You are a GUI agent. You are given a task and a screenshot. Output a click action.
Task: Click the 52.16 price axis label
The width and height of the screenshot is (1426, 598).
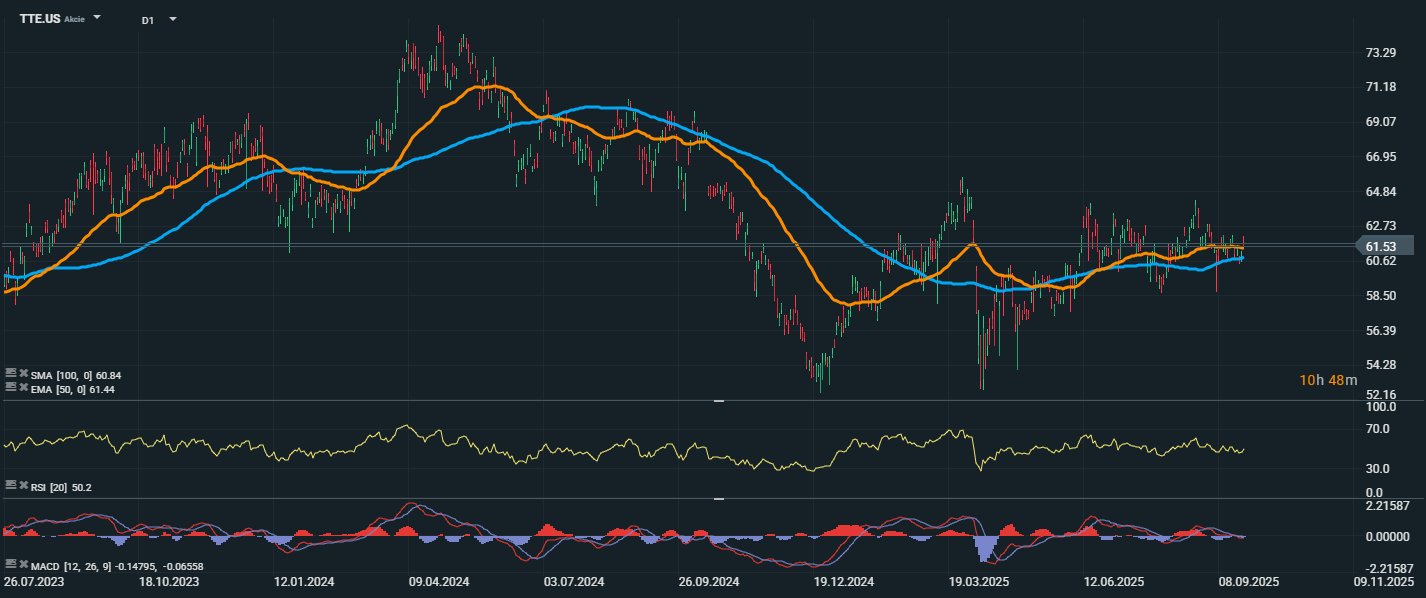point(1380,395)
